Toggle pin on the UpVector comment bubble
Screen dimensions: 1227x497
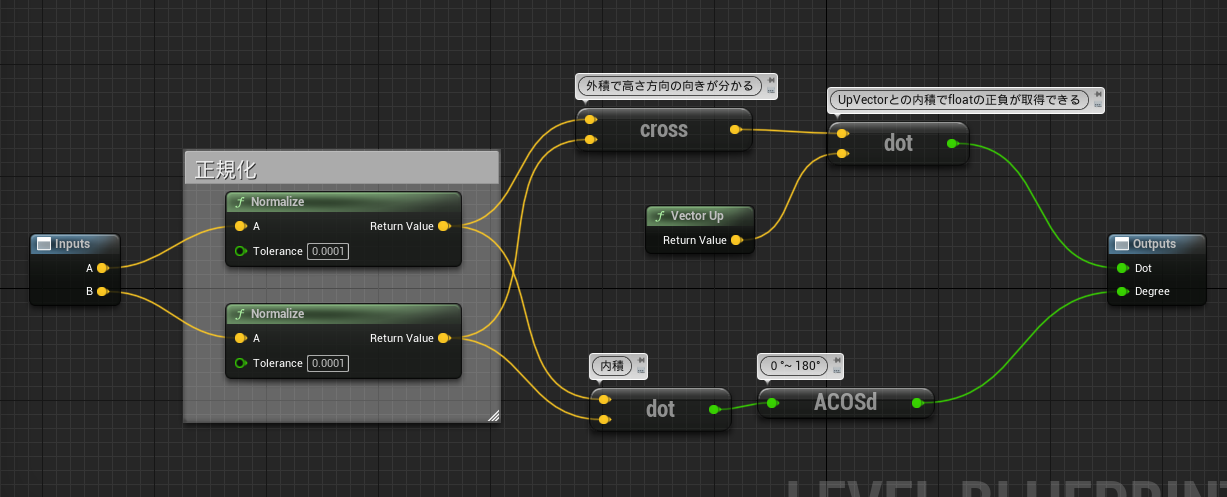coord(1098,95)
